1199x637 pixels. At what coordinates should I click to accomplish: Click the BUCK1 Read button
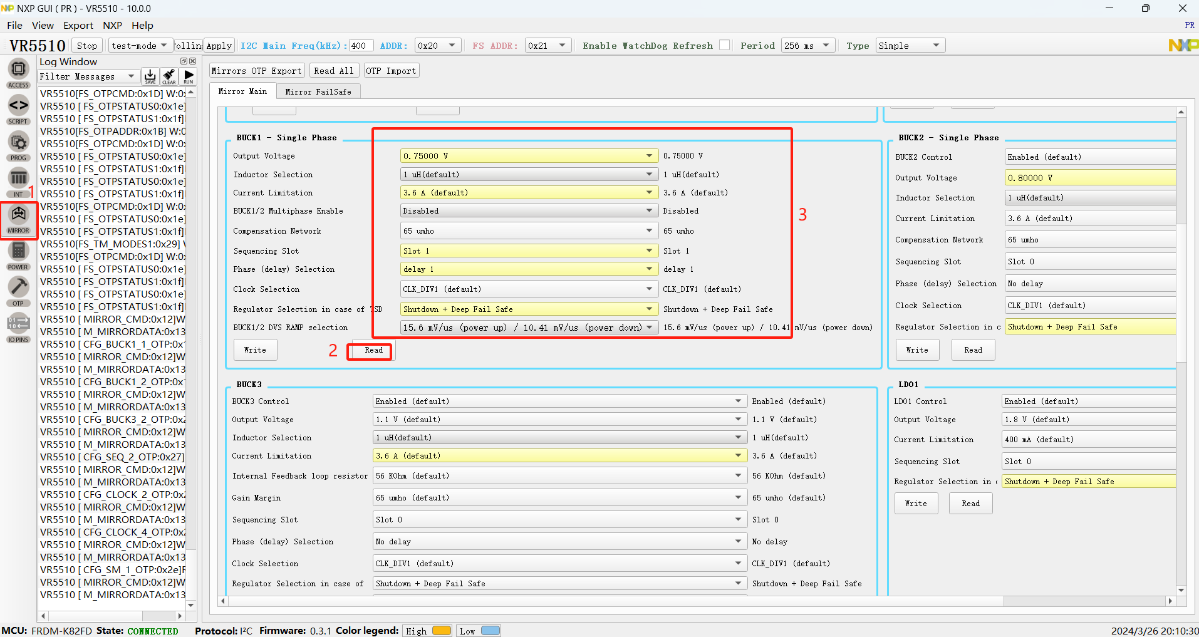[373, 351]
